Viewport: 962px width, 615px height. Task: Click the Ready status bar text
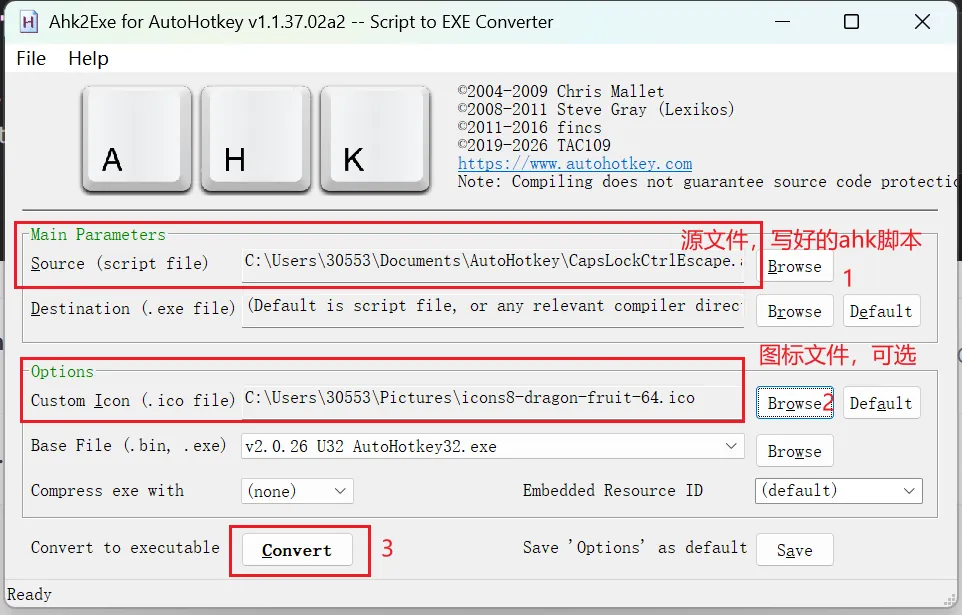coord(29,594)
